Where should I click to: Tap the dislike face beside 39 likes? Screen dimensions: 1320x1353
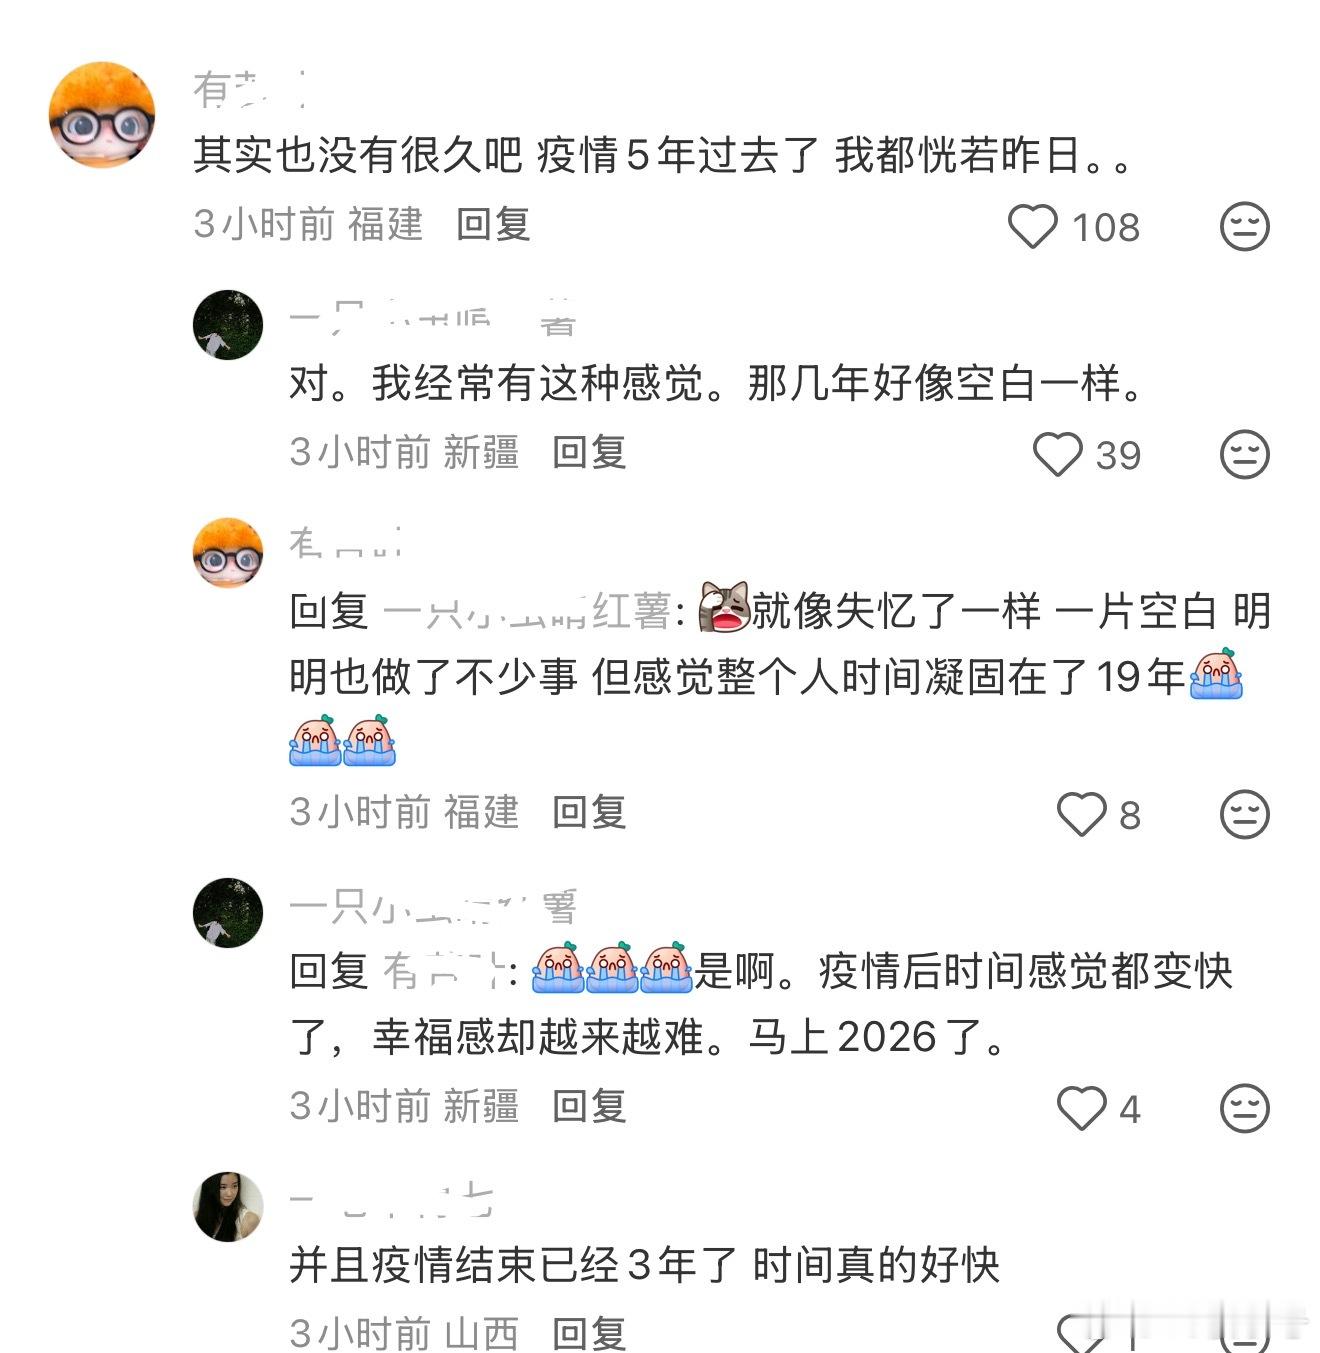pyautogui.click(x=1245, y=454)
